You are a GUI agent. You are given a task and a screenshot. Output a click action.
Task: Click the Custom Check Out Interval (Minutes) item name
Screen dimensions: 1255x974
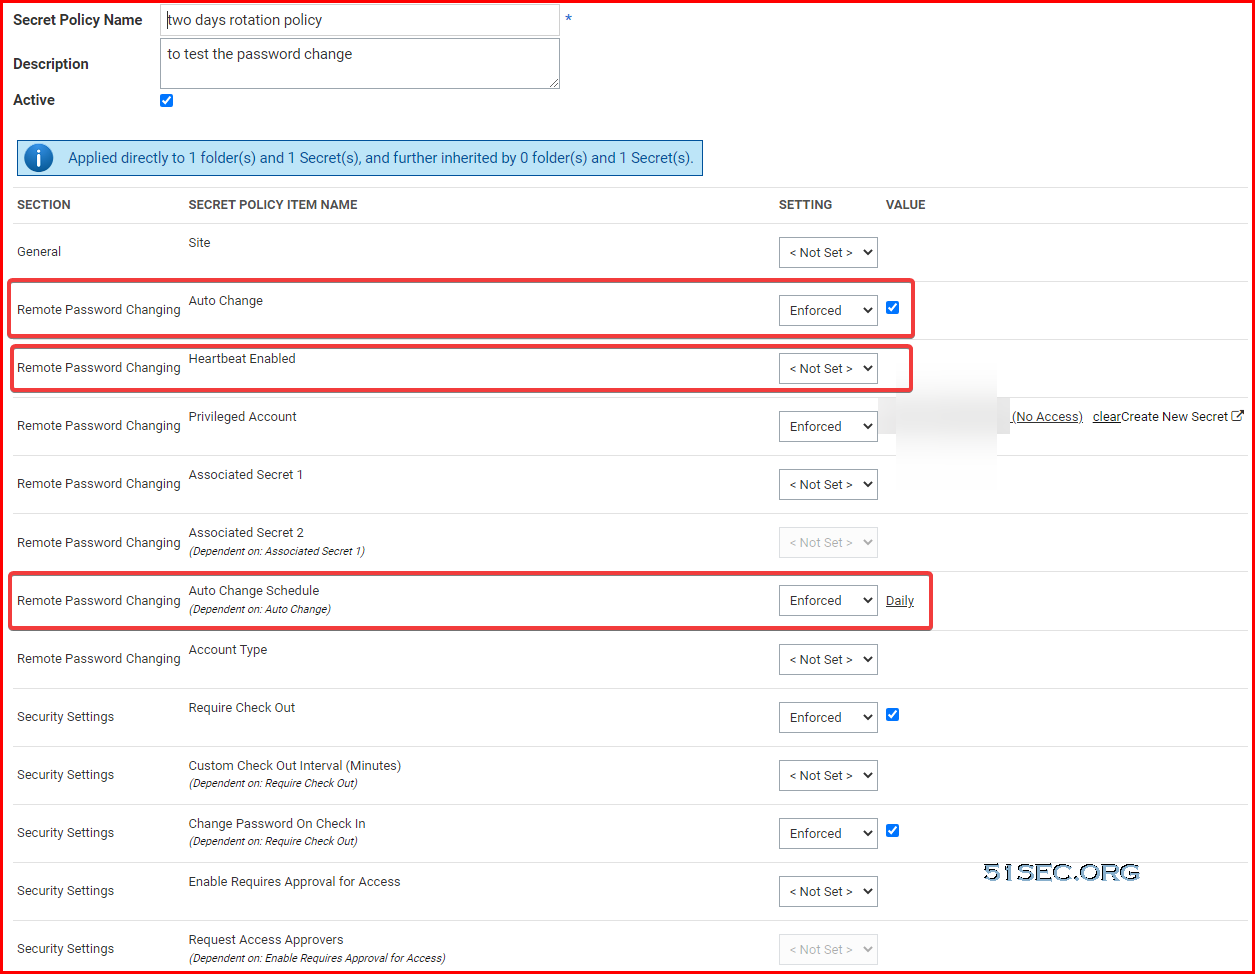pos(295,766)
